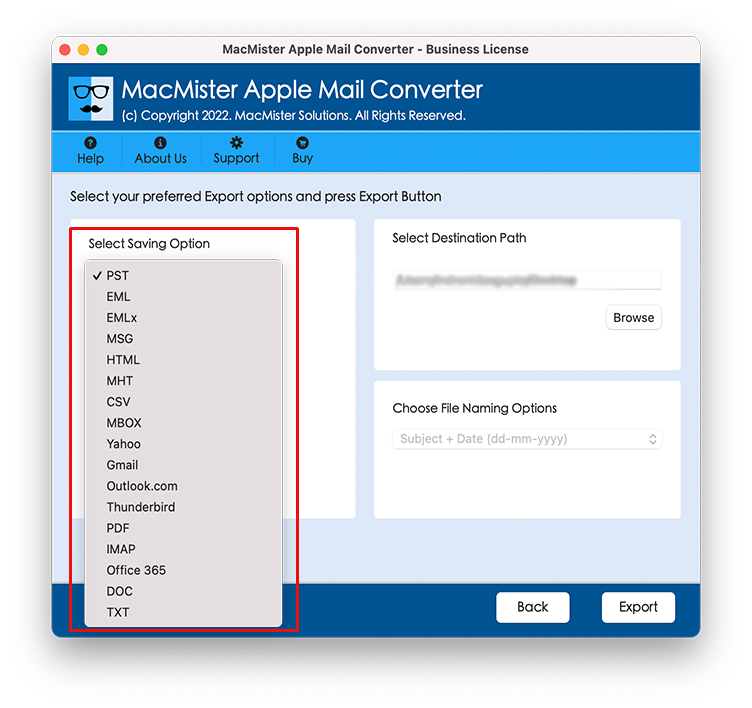Select MBOX from saving options

pyautogui.click(x=183, y=423)
